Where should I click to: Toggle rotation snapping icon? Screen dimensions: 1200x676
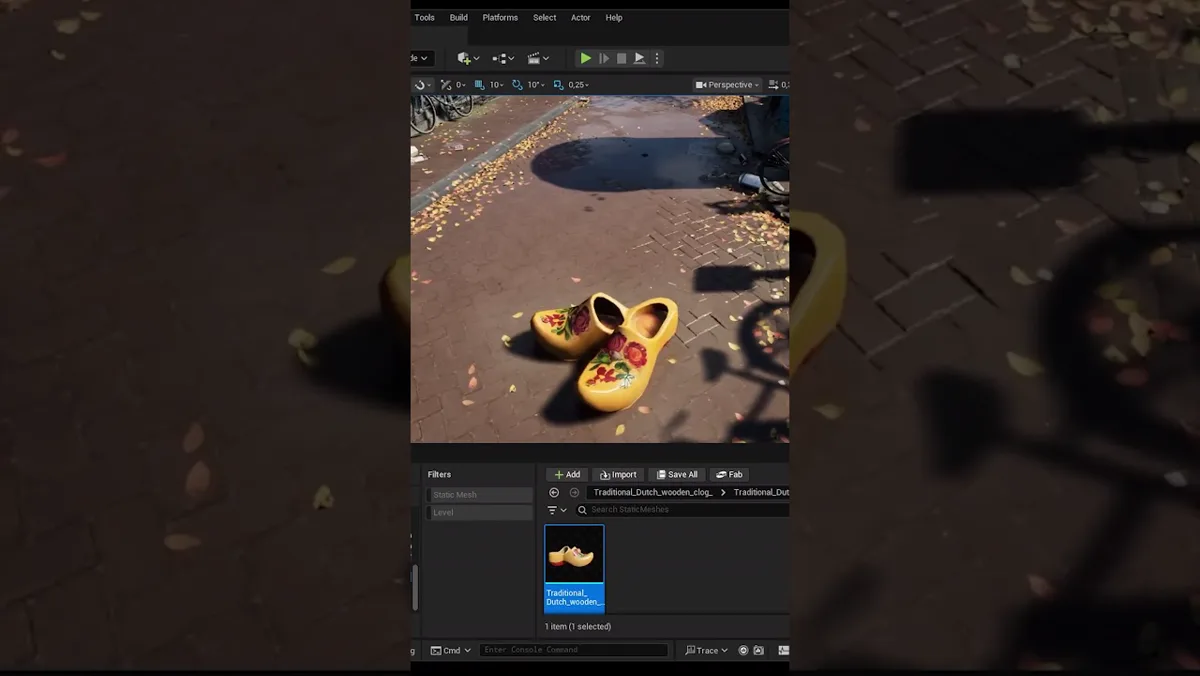pos(518,85)
